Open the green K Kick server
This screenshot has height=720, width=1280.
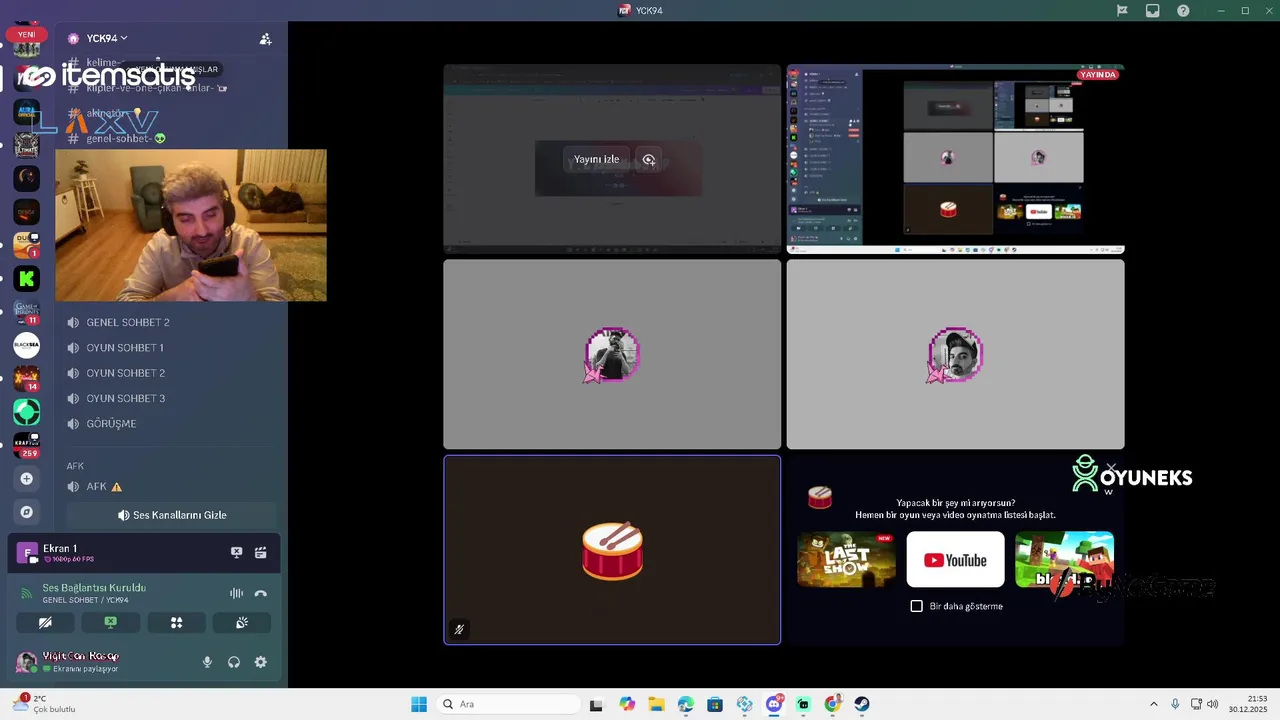tap(27, 279)
